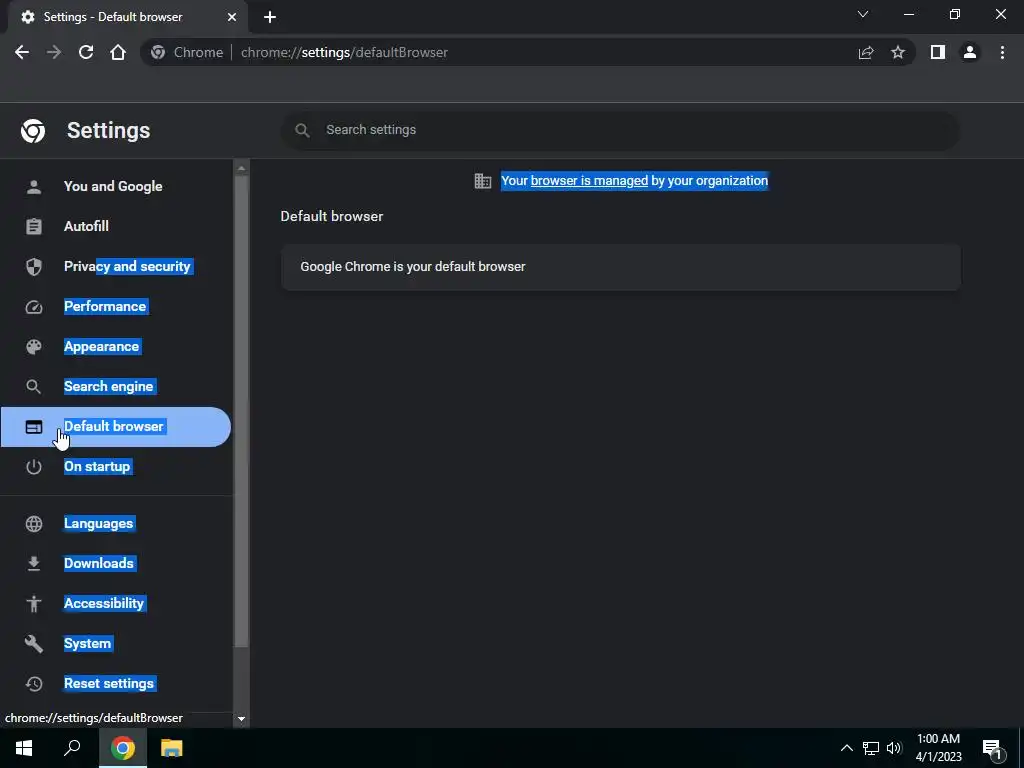Image resolution: width=1024 pixels, height=768 pixels.
Task: Open a new tab with the plus button
Action: coord(270,17)
